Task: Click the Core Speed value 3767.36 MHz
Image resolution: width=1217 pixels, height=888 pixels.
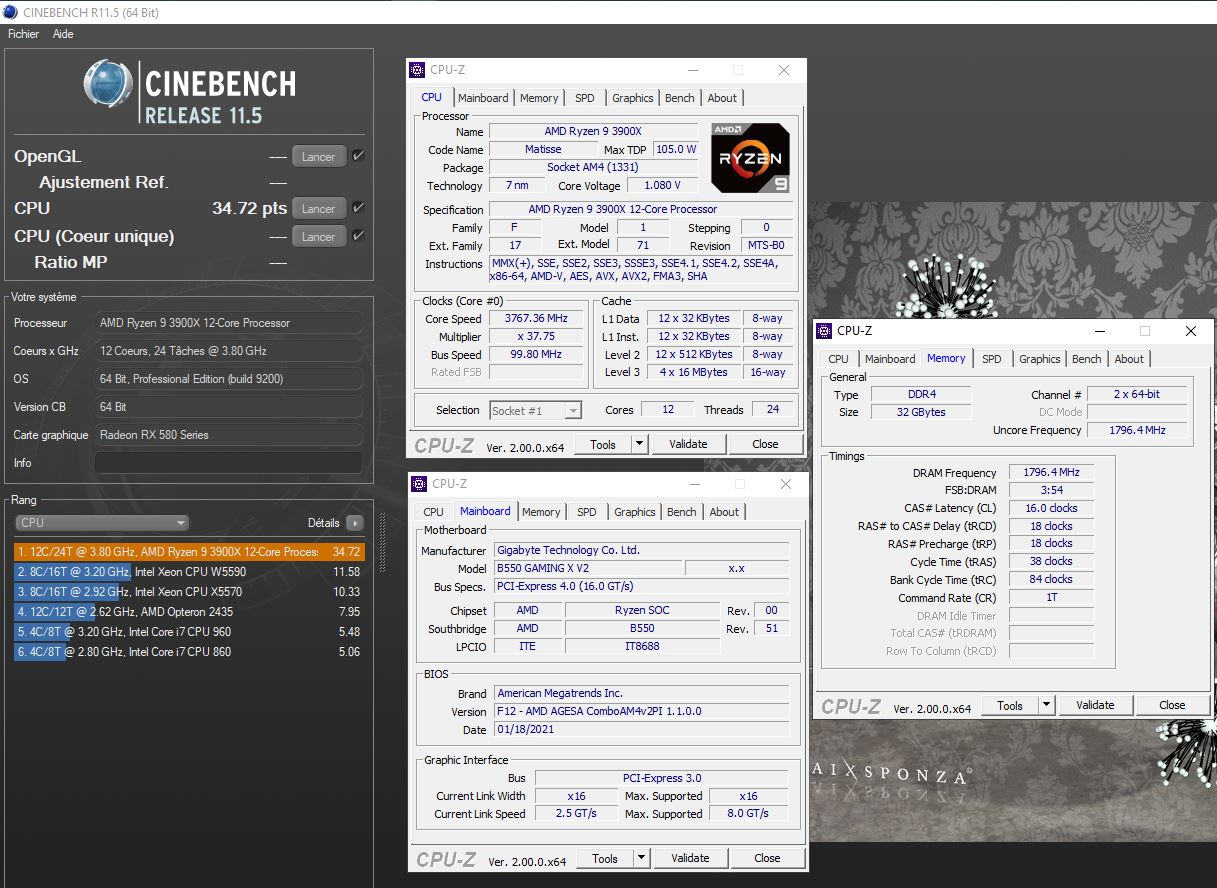Action: pos(538,318)
